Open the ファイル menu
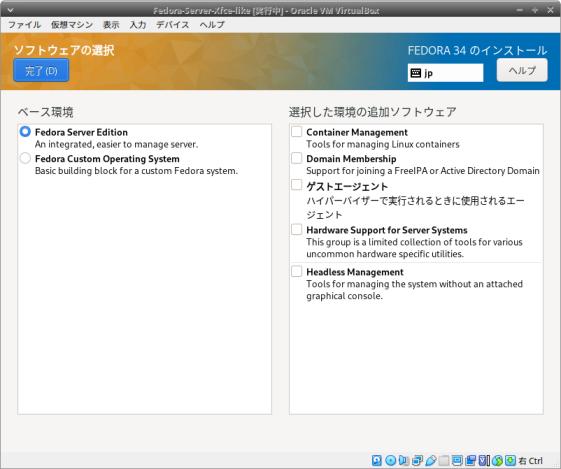The height and width of the screenshot is (469, 561). (24, 25)
